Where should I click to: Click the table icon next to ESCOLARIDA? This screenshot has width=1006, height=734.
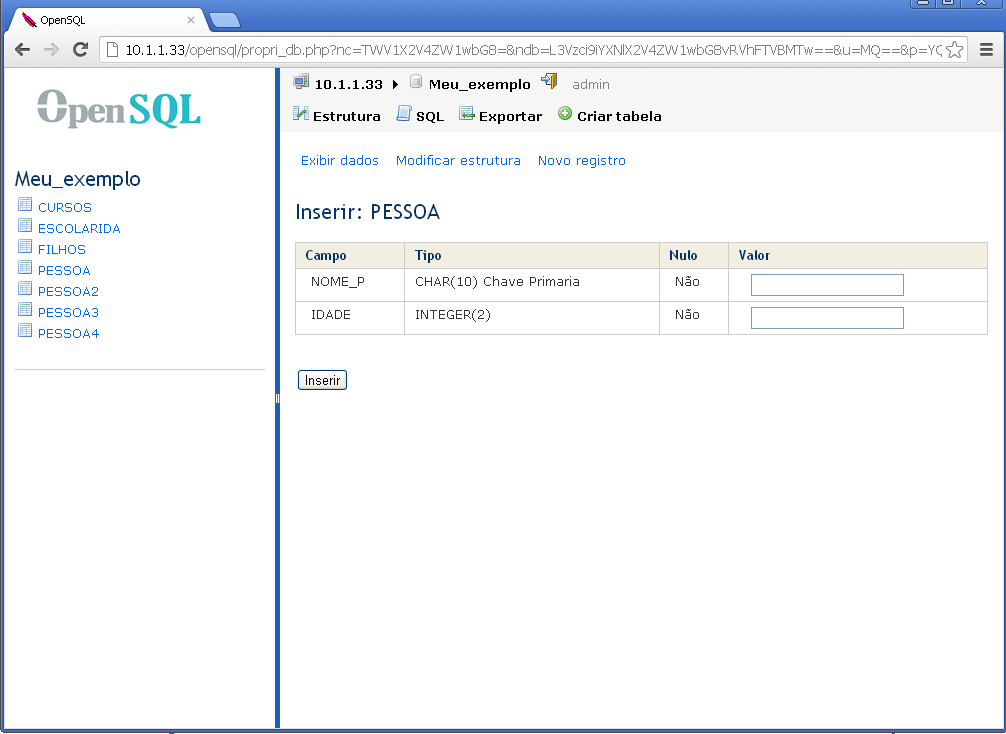coord(25,226)
